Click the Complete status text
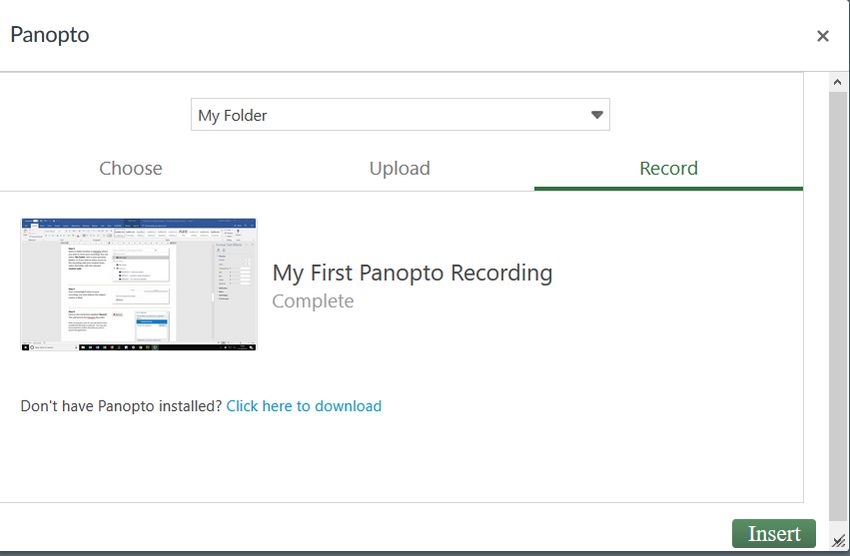The height and width of the screenshot is (556, 850). (313, 301)
